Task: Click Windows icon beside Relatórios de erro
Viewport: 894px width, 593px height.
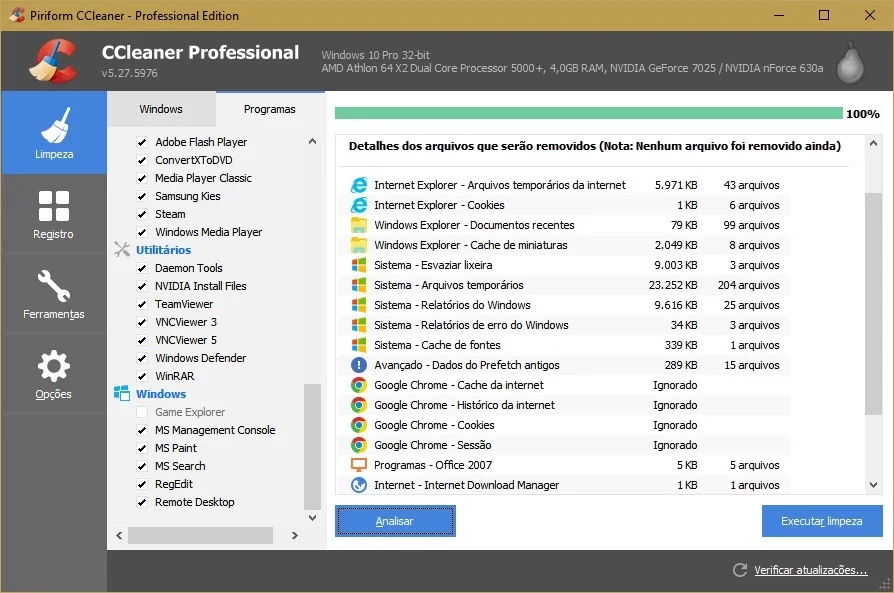Action: click(x=359, y=324)
